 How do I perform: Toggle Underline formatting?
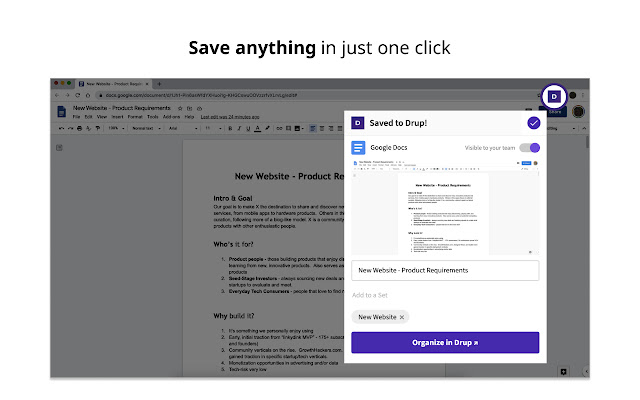(x=248, y=128)
